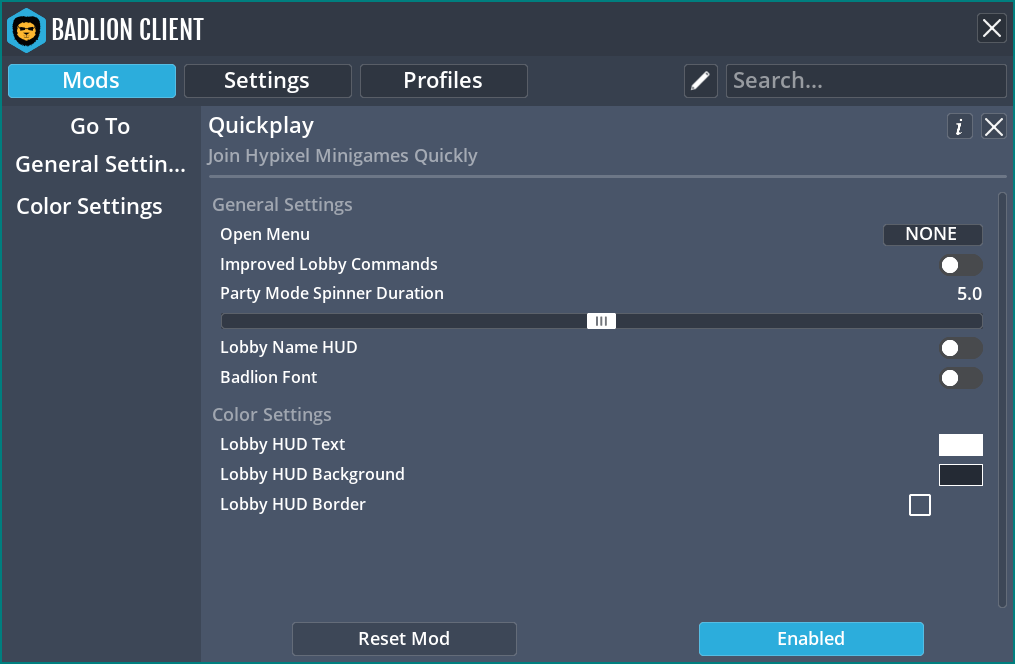Click the Reset Mod button
Screen dimensions: 1015x664
pyautogui.click(x=404, y=638)
